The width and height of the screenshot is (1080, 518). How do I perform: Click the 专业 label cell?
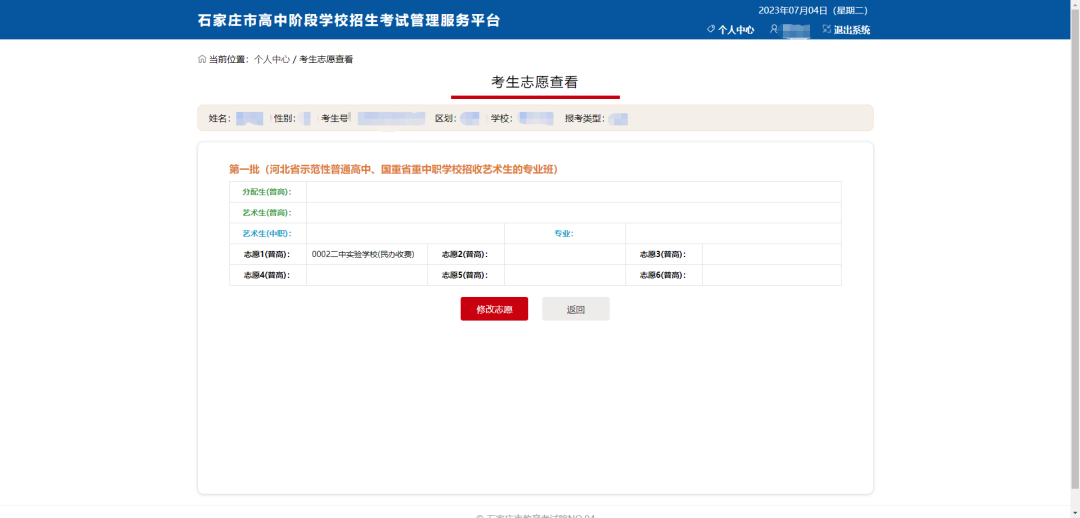(565, 234)
